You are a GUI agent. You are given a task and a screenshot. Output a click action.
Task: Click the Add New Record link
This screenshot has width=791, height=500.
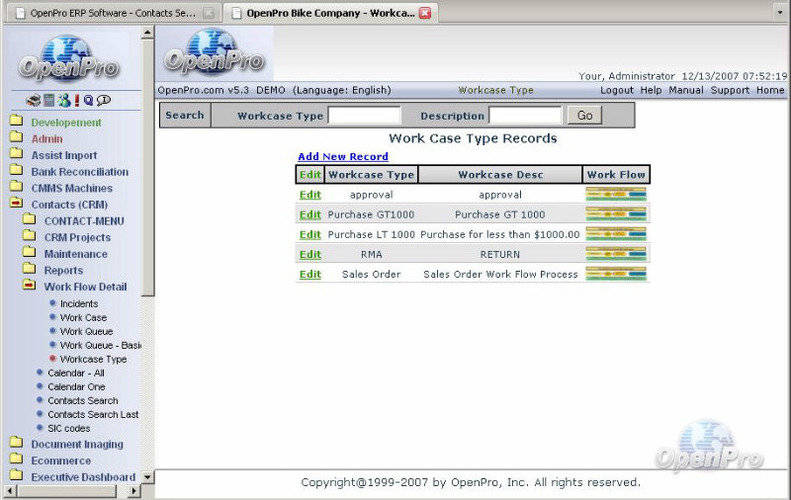click(x=343, y=157)
